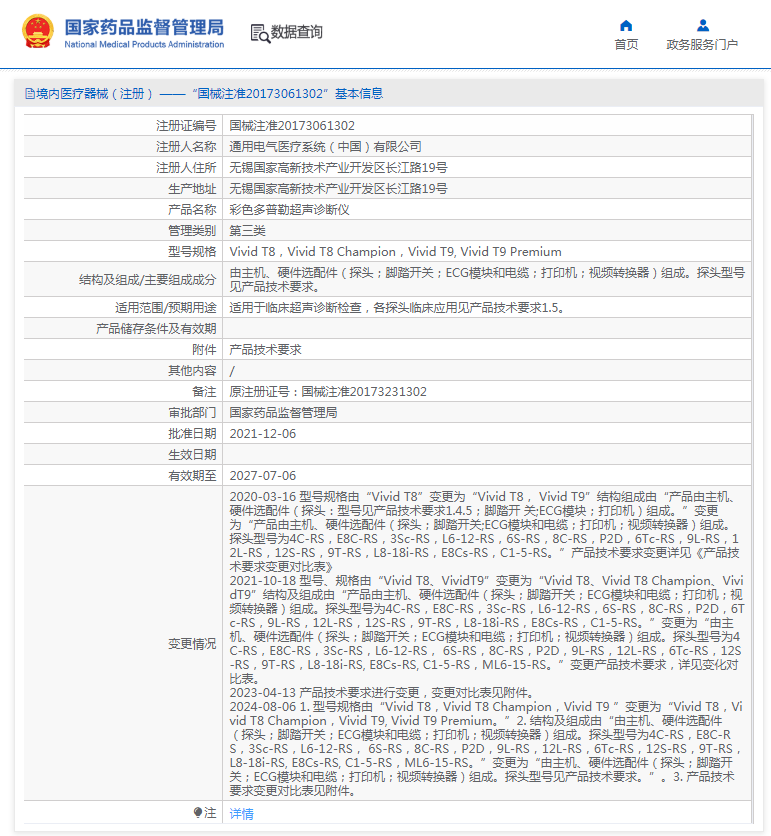Click the 变更情况 row label
The image size is (771, 836).
click(192, 644)
